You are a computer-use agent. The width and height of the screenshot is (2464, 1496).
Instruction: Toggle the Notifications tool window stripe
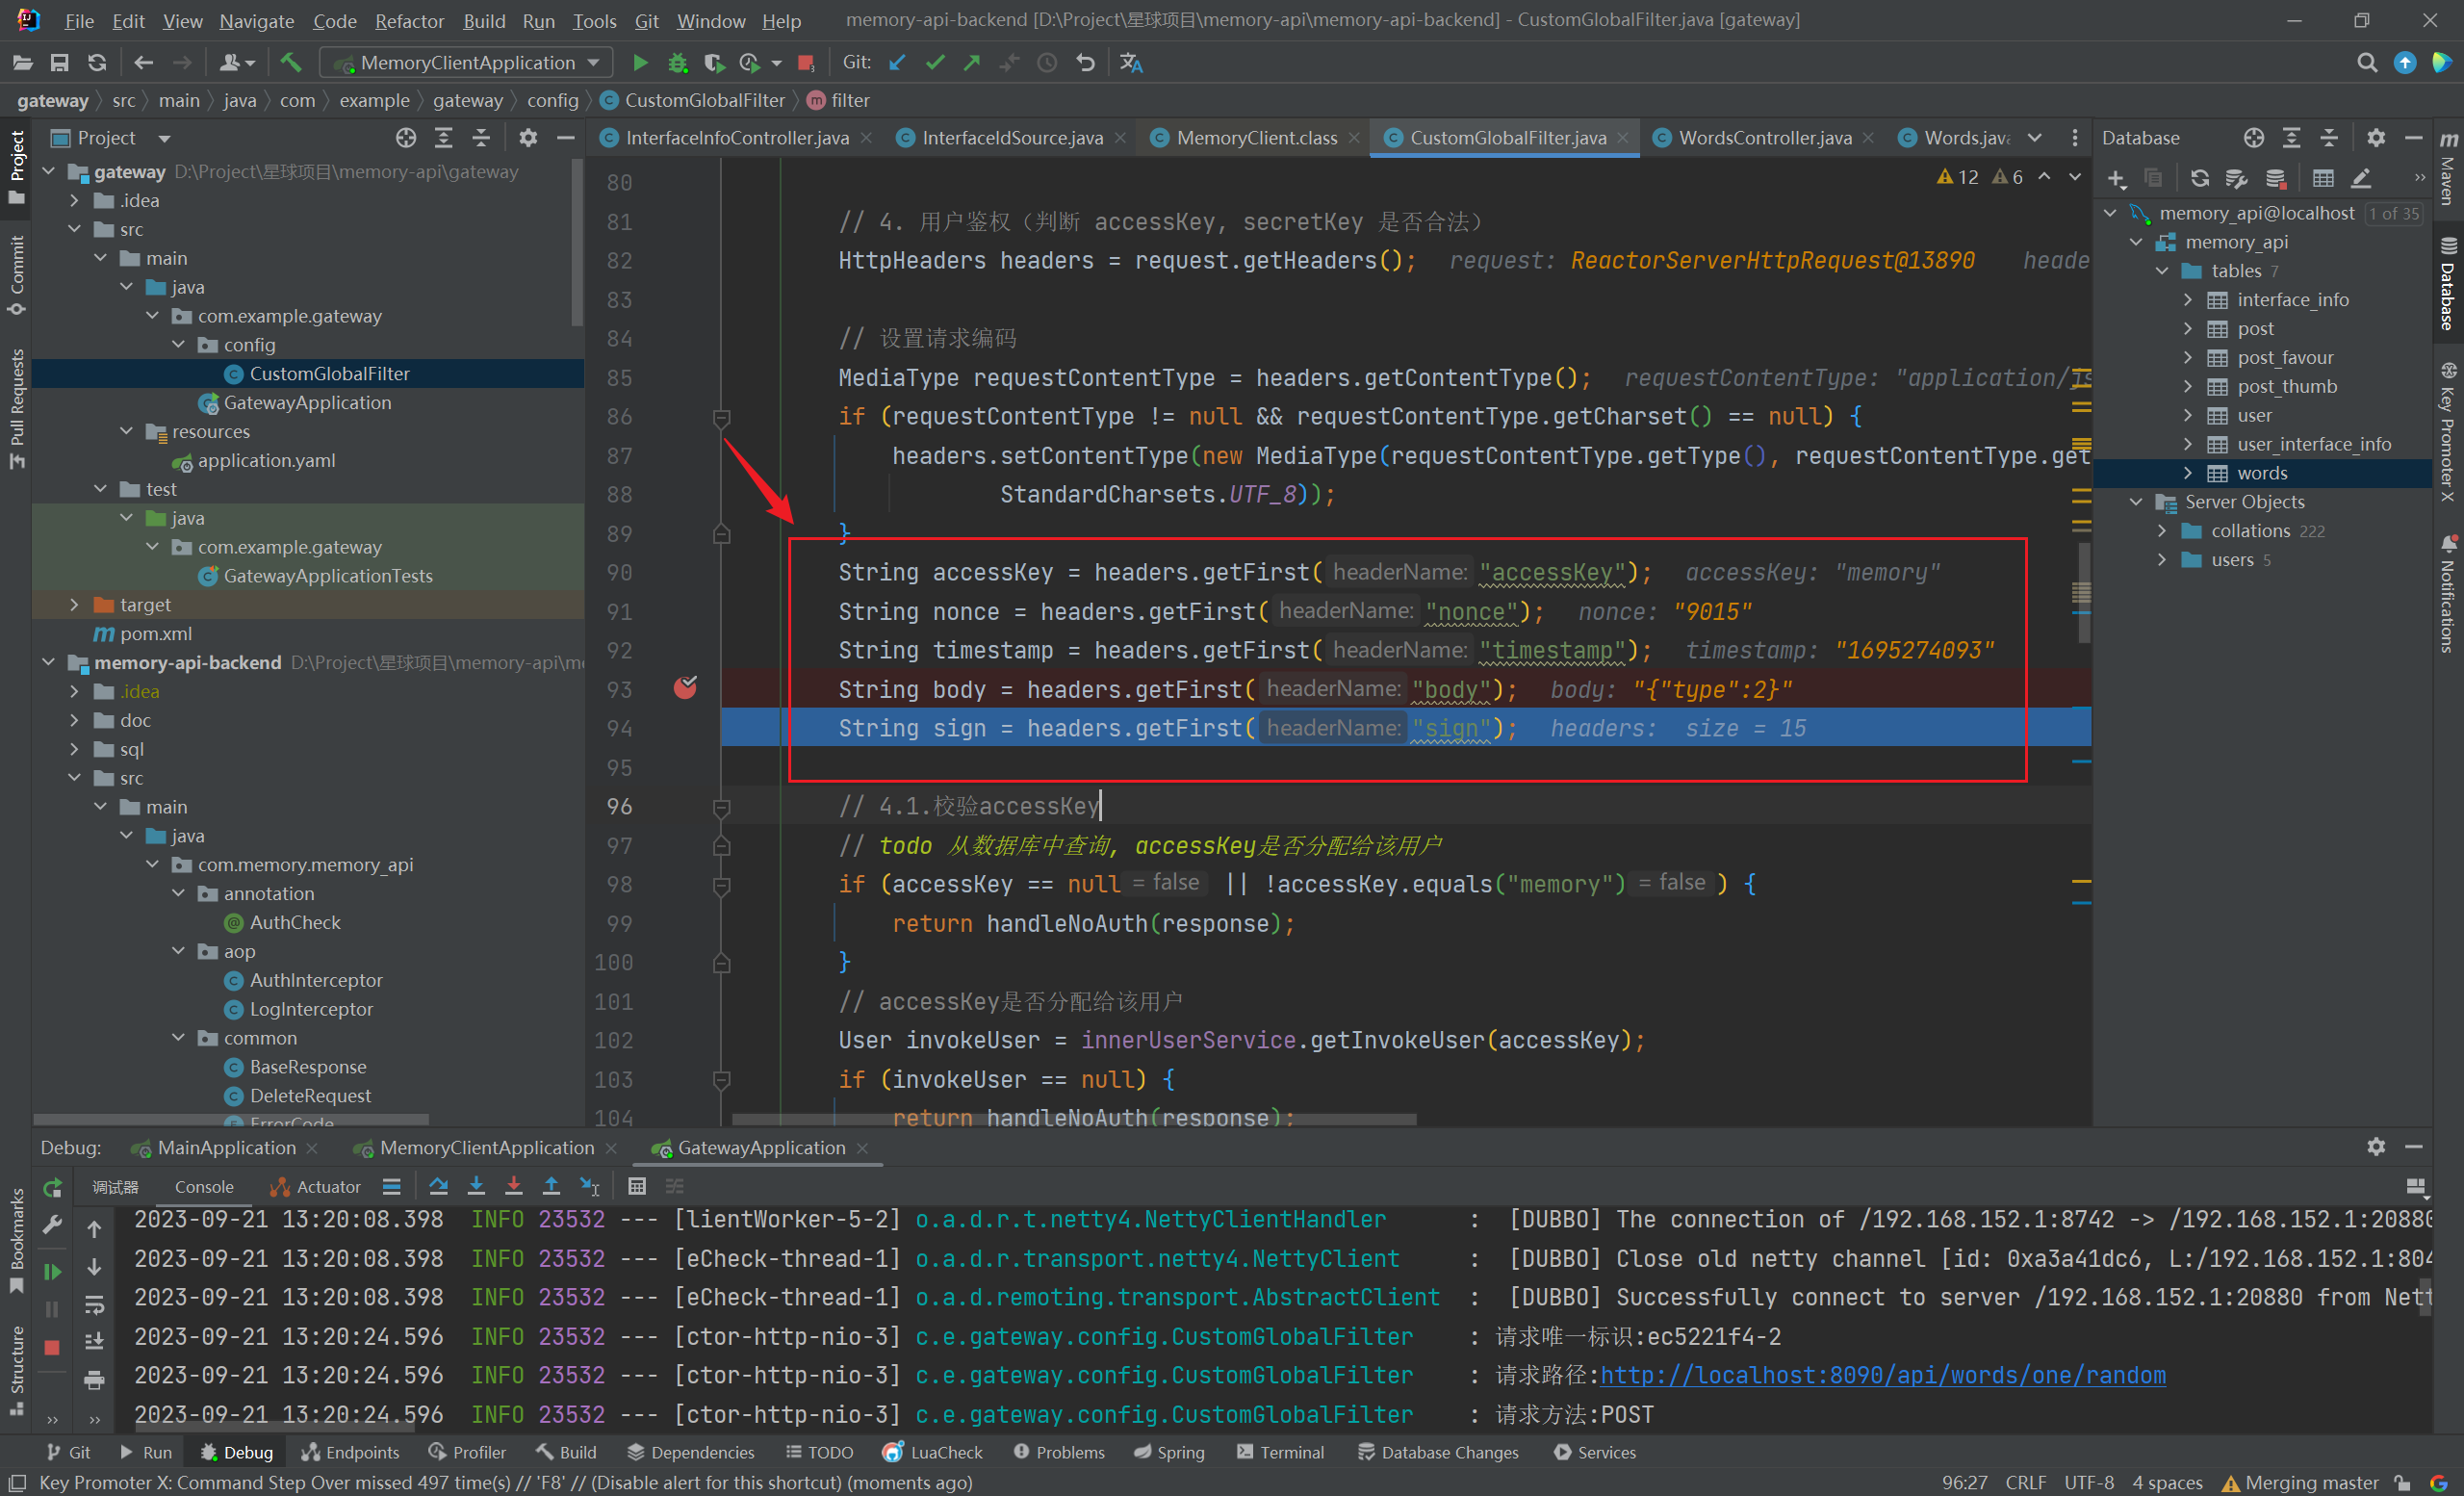(x=2449, y=594)
